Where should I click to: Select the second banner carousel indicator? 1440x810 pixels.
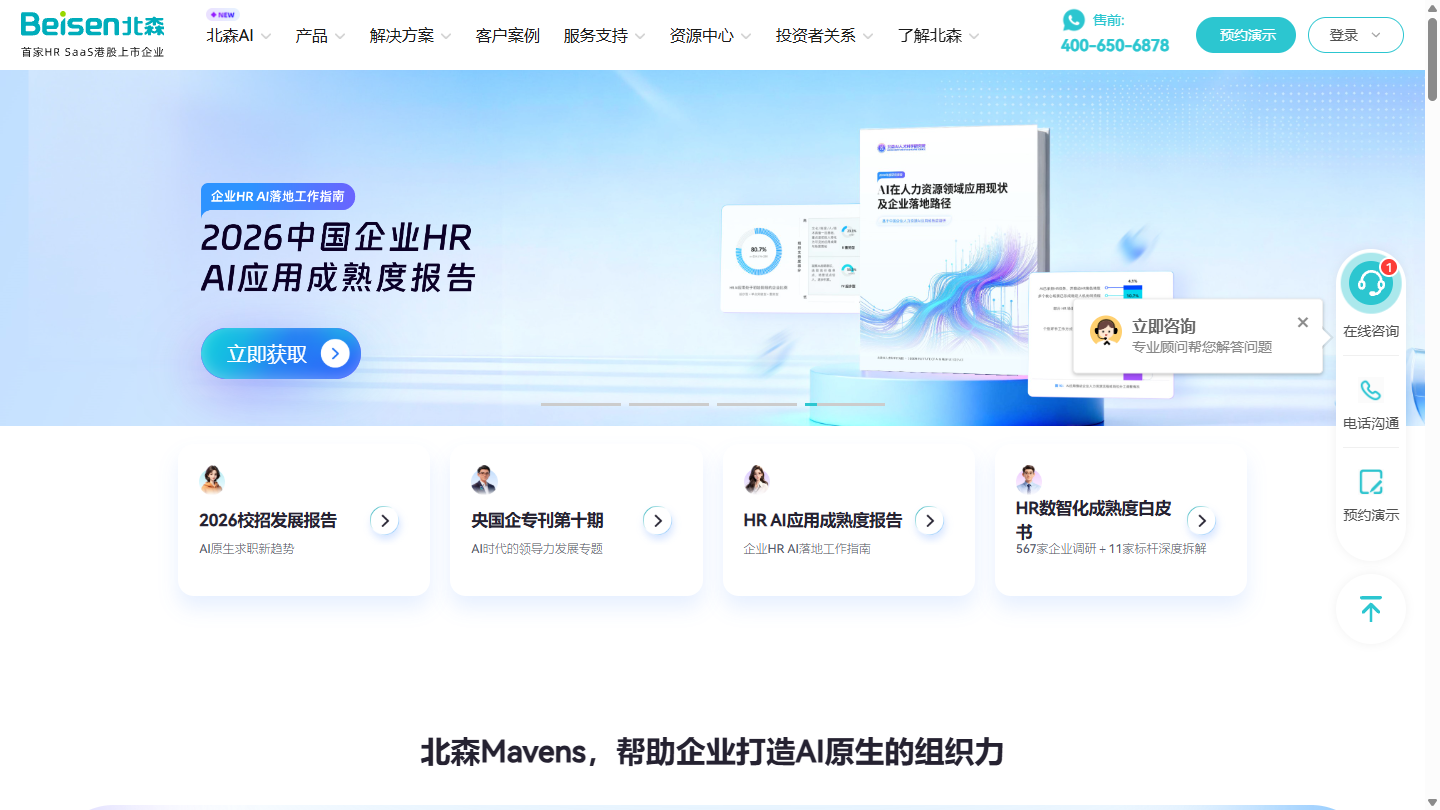[669, 404]
